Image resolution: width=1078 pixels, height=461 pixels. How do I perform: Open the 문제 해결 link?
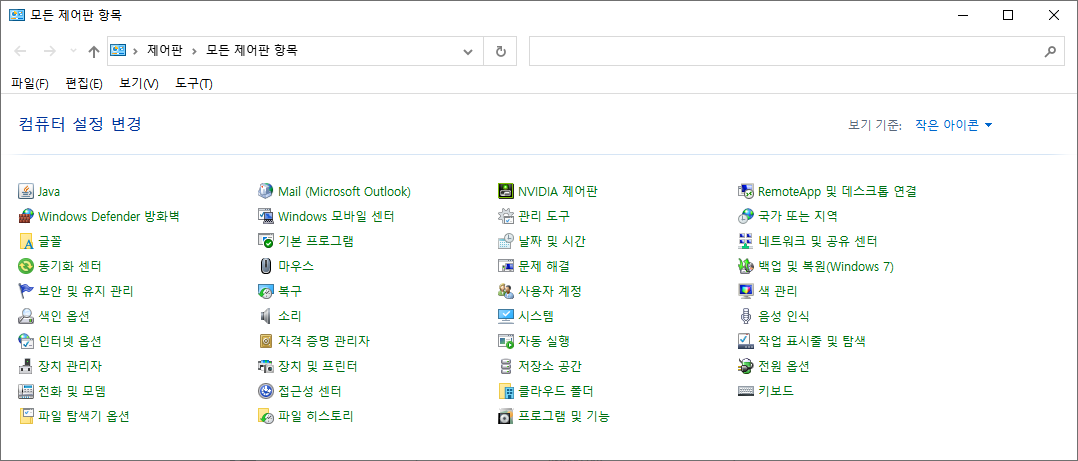pyautogui.click(x=543, y=266)
